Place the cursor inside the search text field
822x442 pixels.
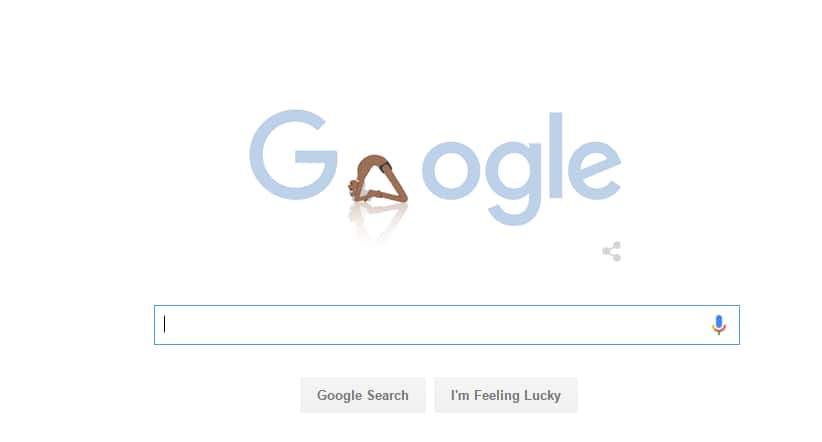click(x=447, y=325)
